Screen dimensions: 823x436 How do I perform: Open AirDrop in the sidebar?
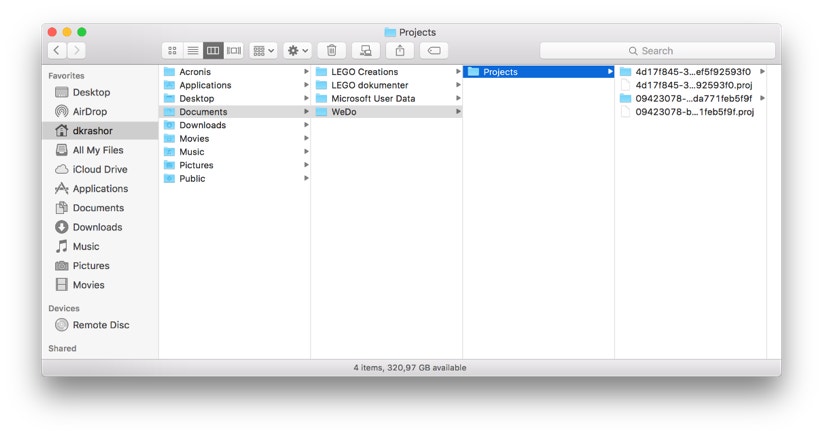(89, 112)
